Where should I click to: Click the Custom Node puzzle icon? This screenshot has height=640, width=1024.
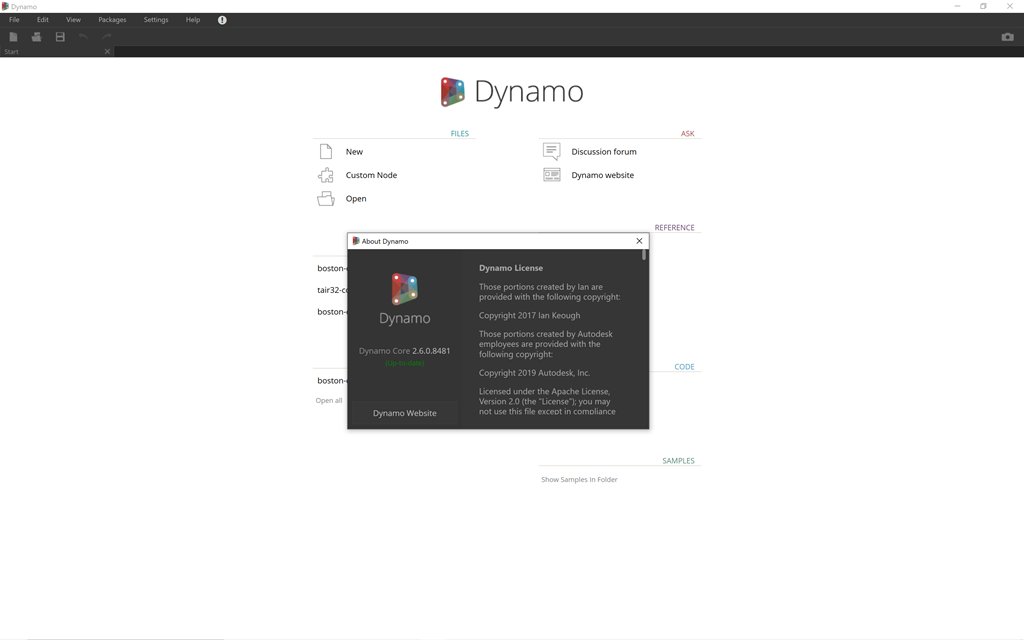click(x=326, y=175)
